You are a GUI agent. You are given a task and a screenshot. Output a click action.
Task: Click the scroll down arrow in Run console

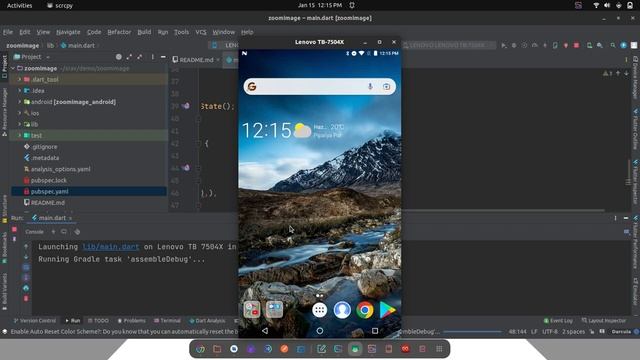click(x=26, y=257)
